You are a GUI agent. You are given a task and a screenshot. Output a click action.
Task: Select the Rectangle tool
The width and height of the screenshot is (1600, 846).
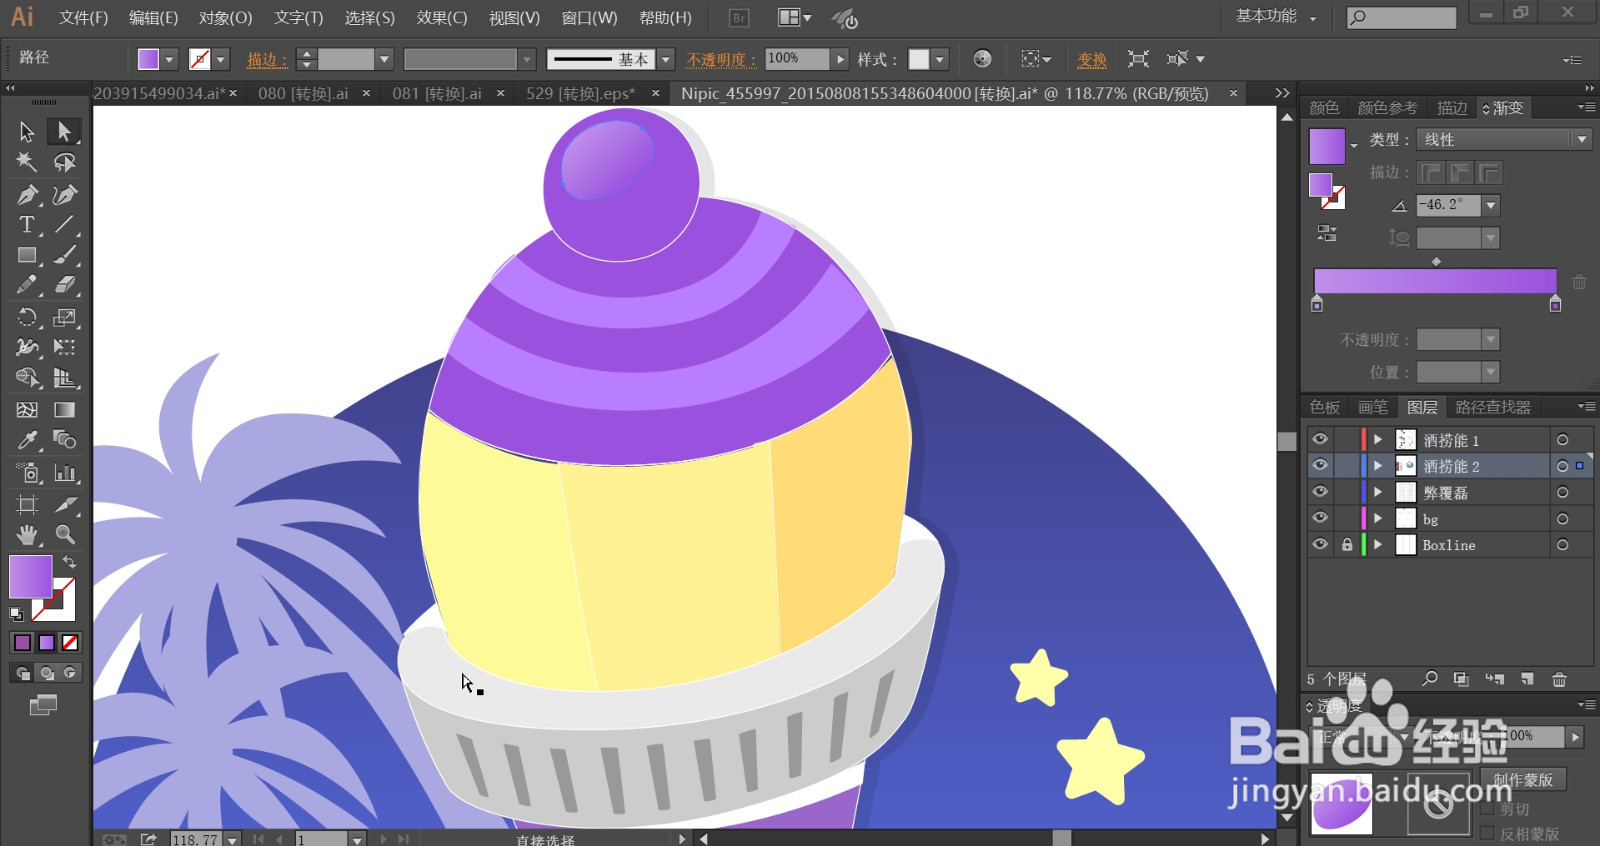pyautogui.click(x=27, y=255)
